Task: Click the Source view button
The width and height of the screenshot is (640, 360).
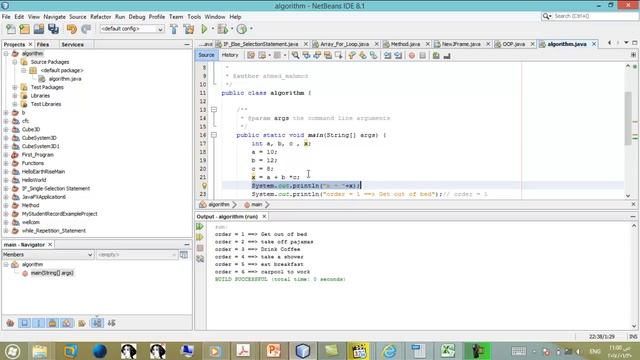Action: pyautogui.click(x=207, y=55)
